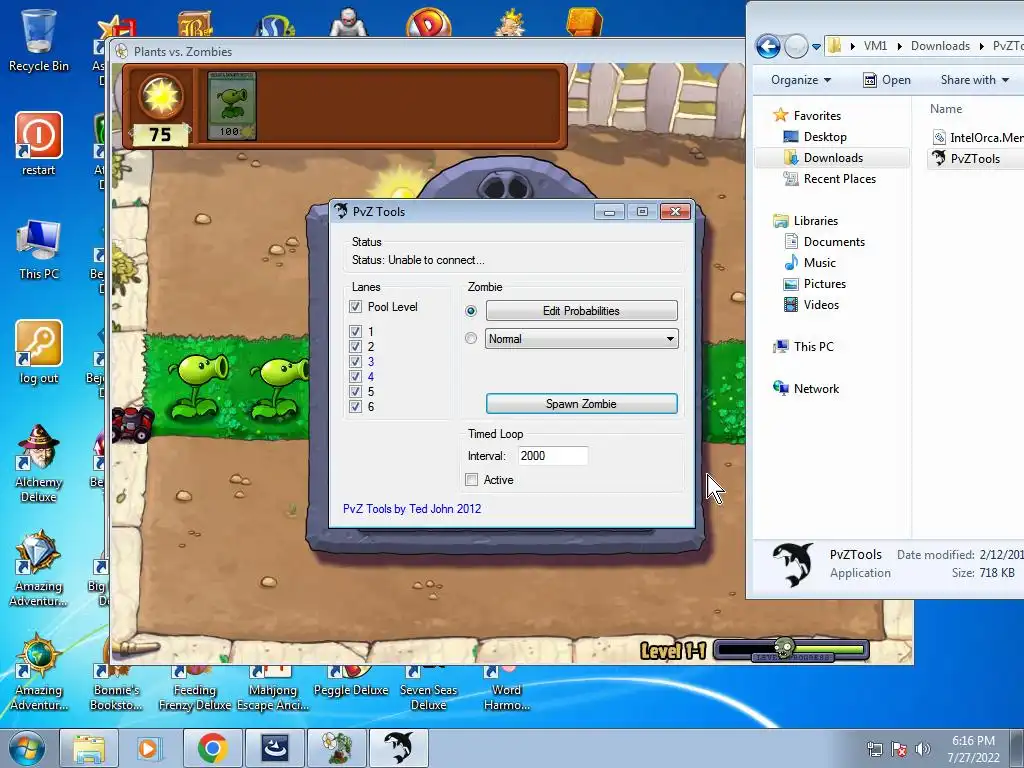The image size is (1024, 768).
Task: Click taskbar clock showing 6:16 PM
Action: tap(973, 748)
